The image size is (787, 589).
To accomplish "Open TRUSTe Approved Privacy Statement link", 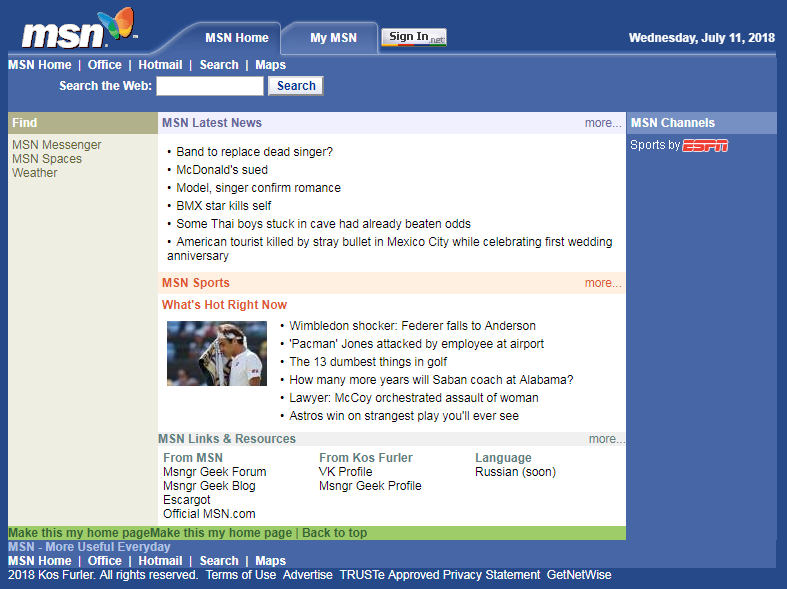I will [440, 575].
